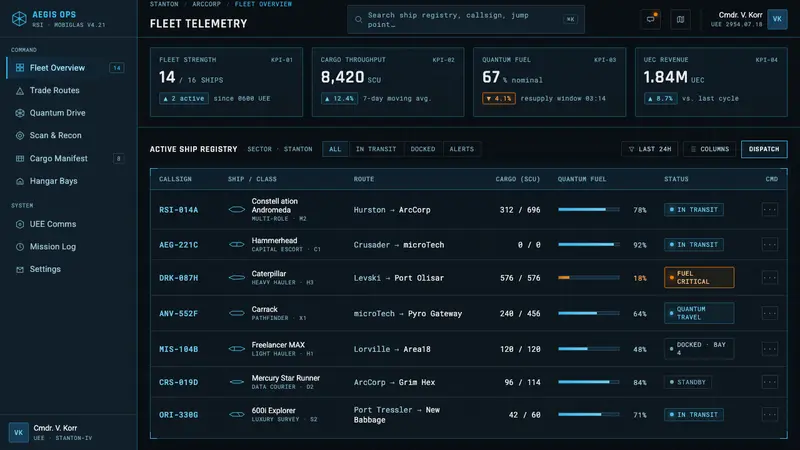Click the Dispatch button
This screenshot has height=450, width=800.
764,149
